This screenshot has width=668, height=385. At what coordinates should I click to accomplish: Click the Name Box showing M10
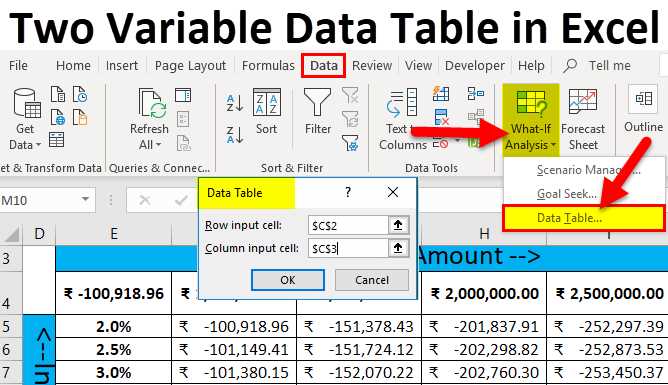pos(40,200)
